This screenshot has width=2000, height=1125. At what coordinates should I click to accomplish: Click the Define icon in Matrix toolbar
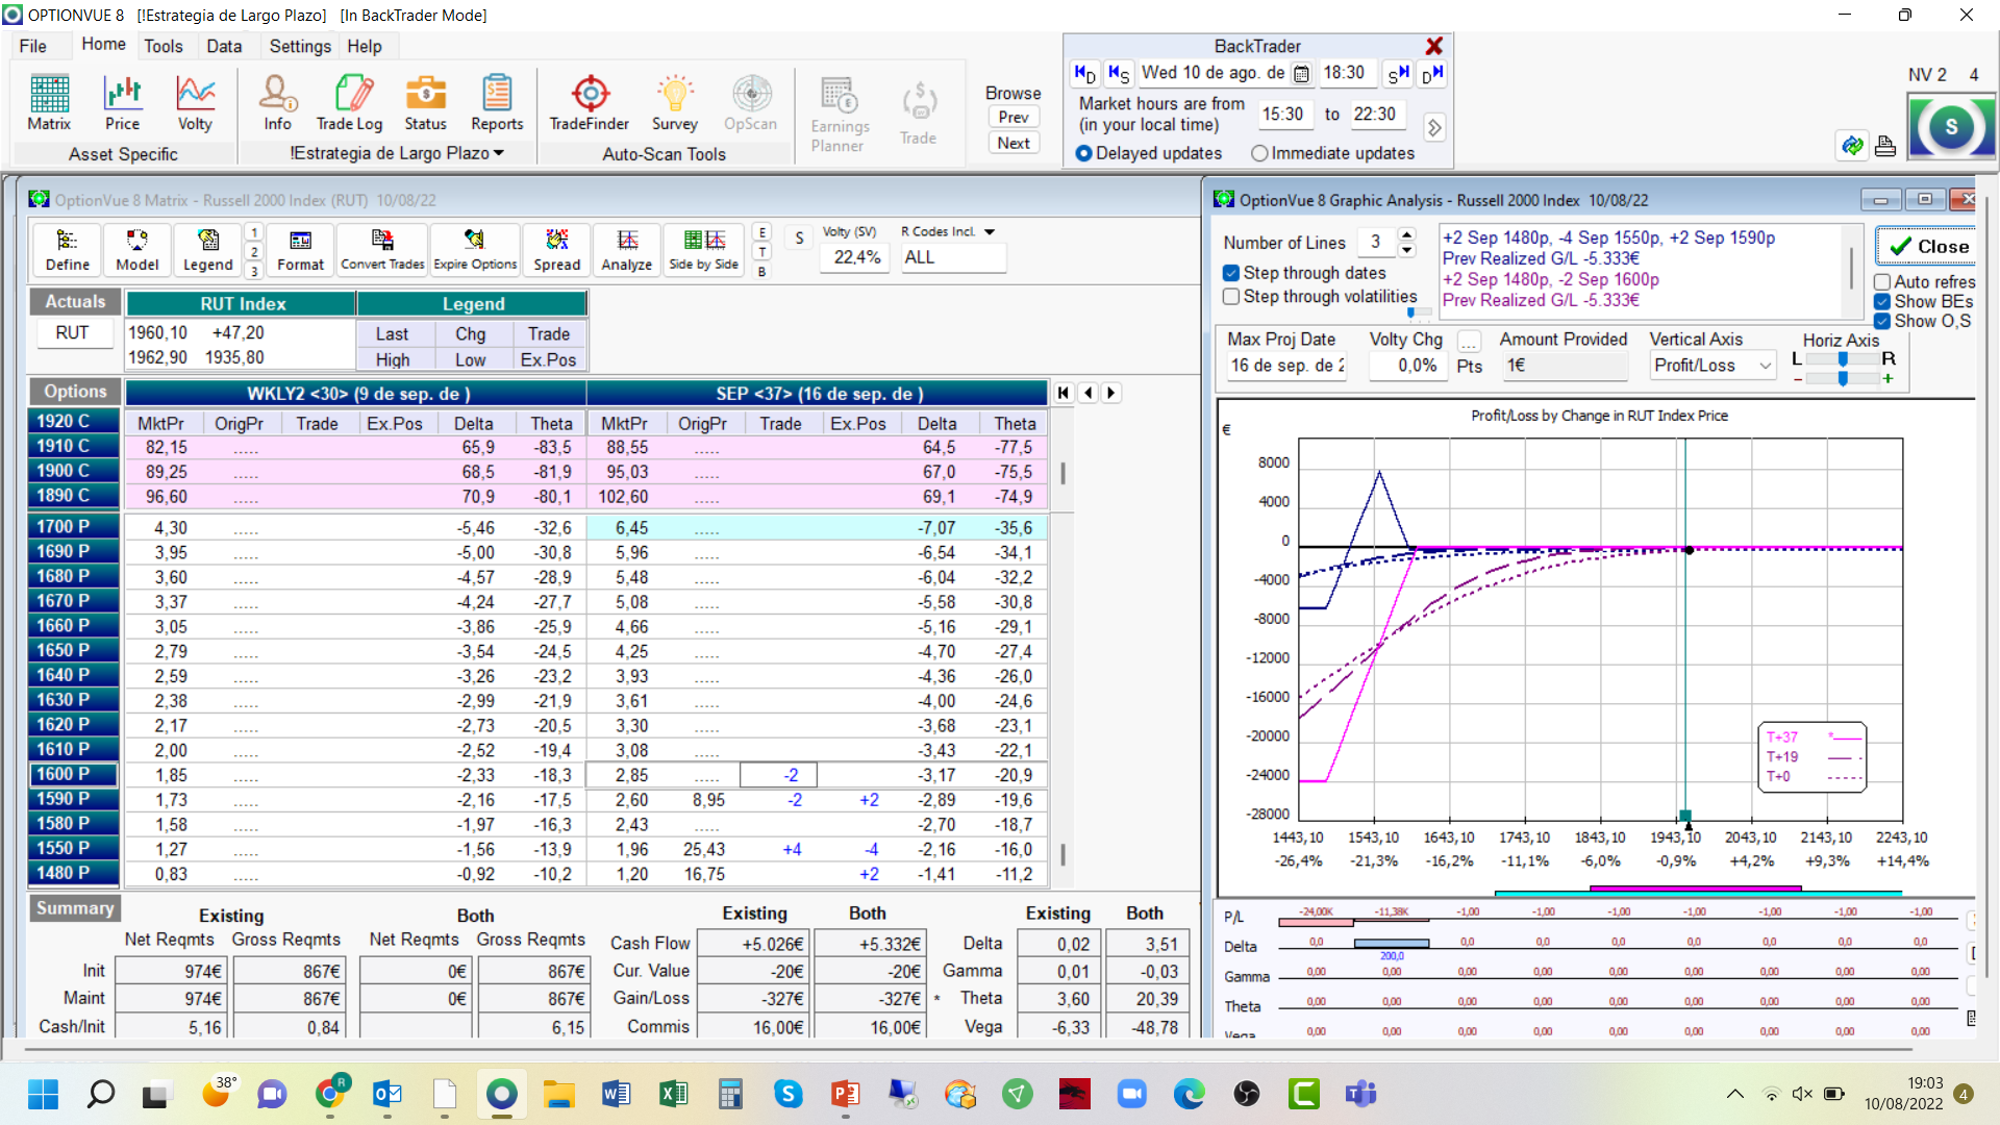pos(67,250)
